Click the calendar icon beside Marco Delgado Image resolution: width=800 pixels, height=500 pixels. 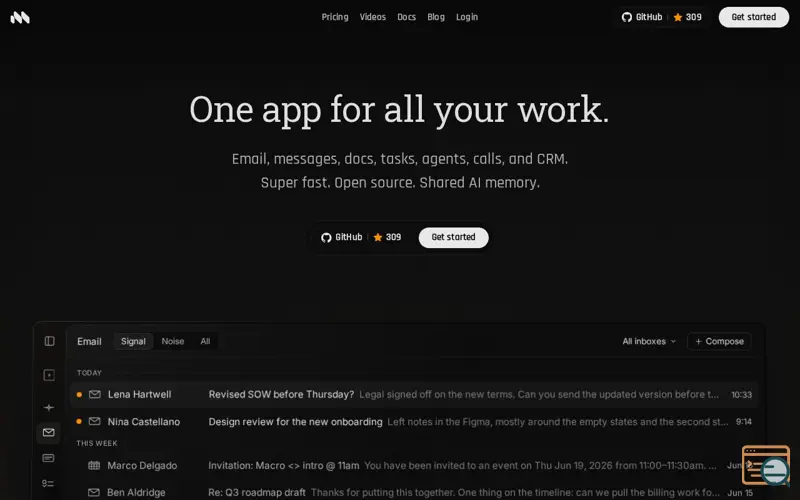point(94,465)
